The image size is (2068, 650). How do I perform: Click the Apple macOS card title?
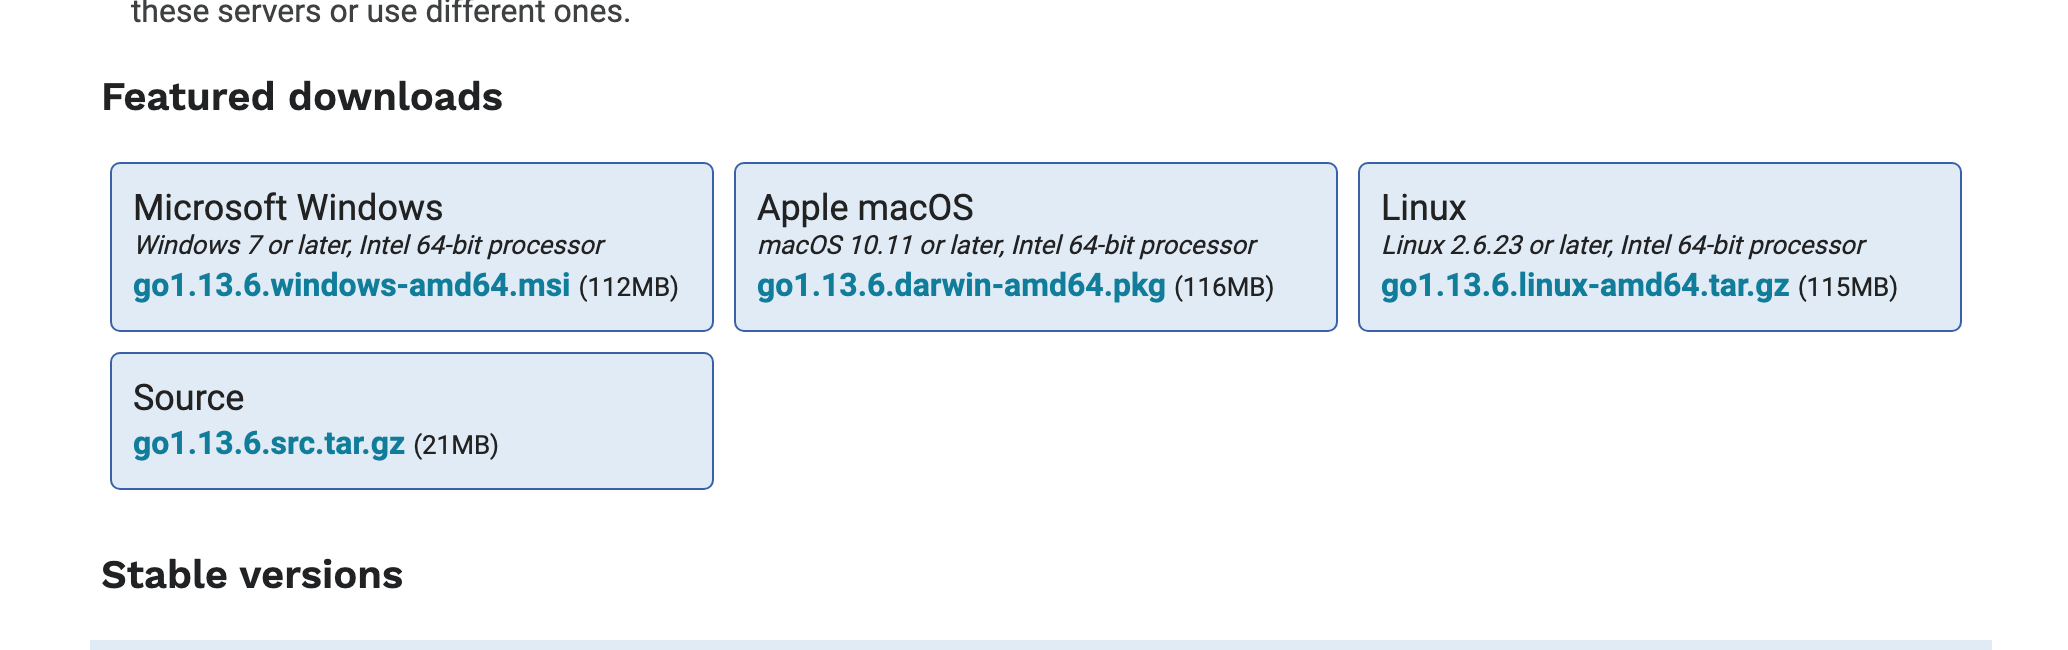click(866, 207)
